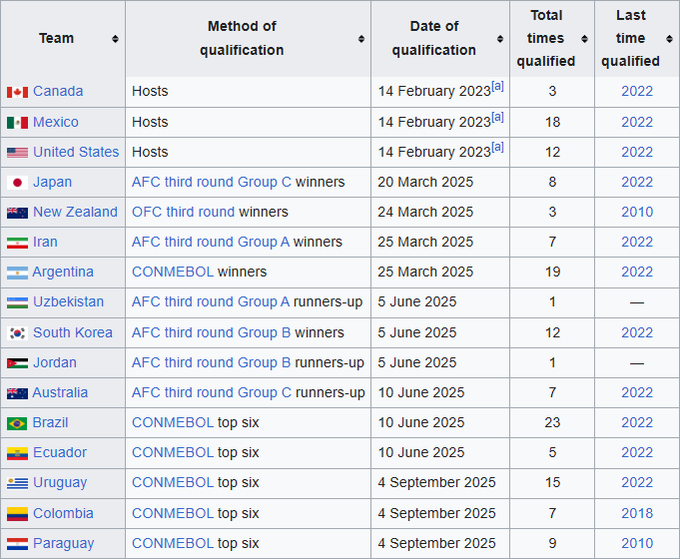This screenshot has width=680, height=559.
Task: Open Paraguay's CONMEBOL qualification link
Action: click(x=172, y=544)
